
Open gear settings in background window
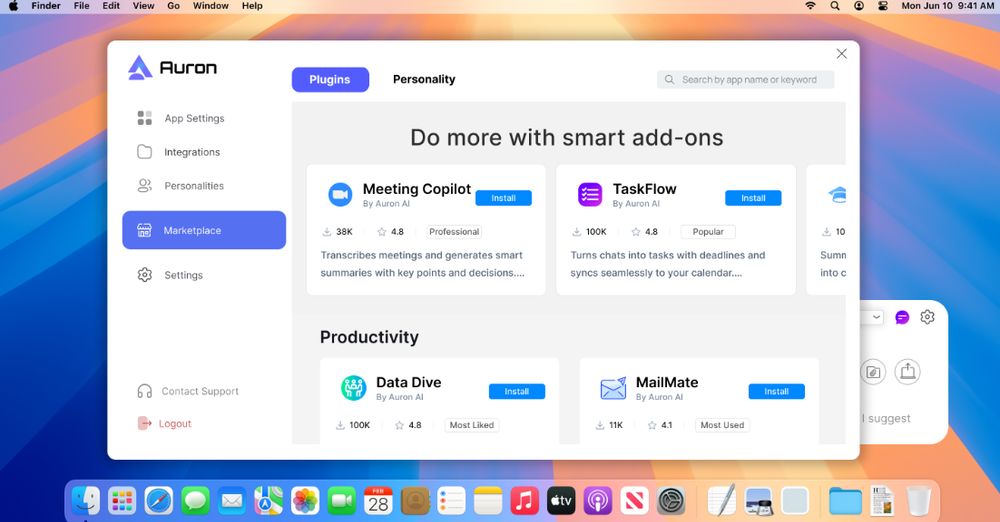pos(927,317)
